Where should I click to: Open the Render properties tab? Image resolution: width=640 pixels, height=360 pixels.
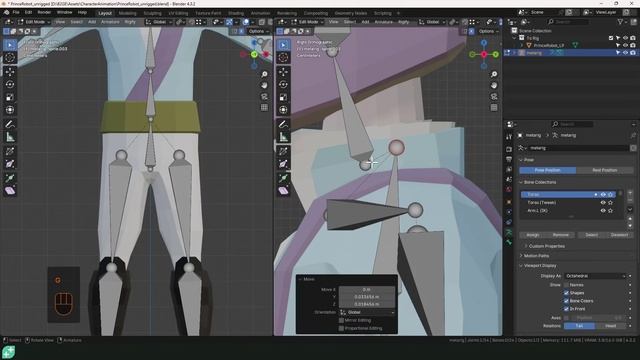[x=509, y=149]
